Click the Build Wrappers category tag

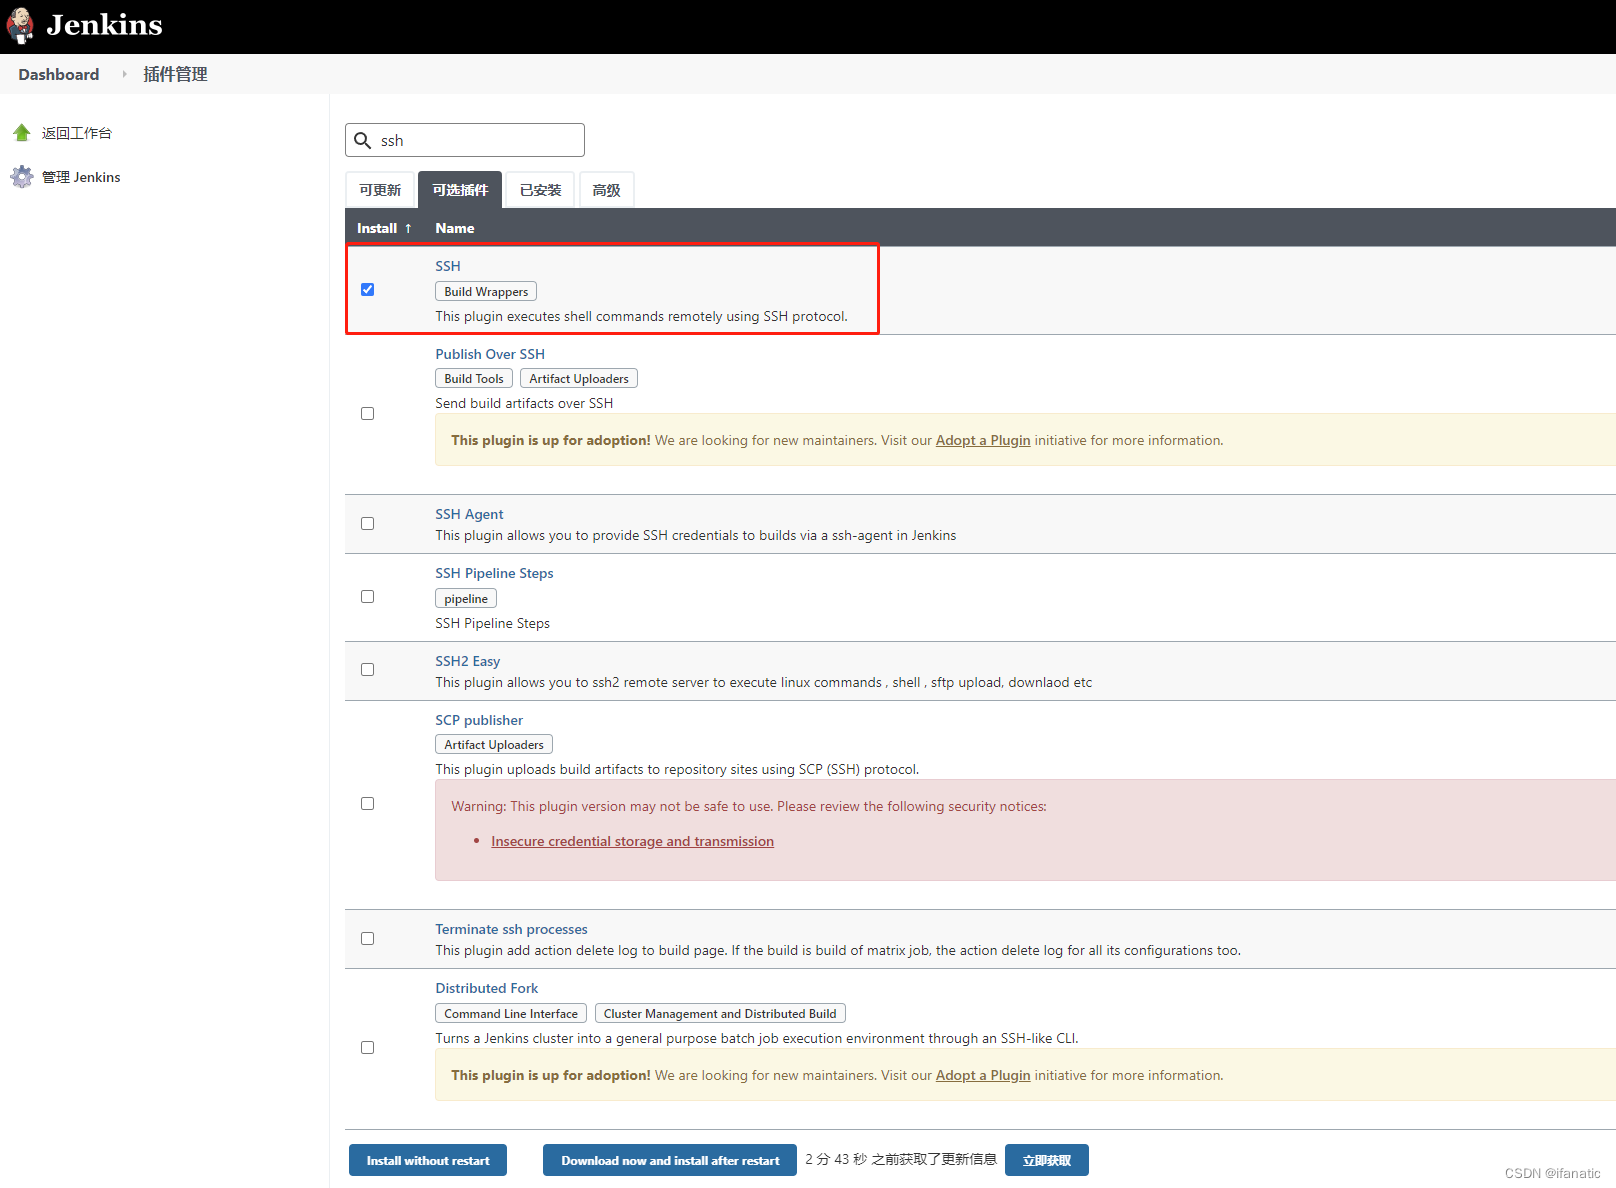[x=486, y=291]
